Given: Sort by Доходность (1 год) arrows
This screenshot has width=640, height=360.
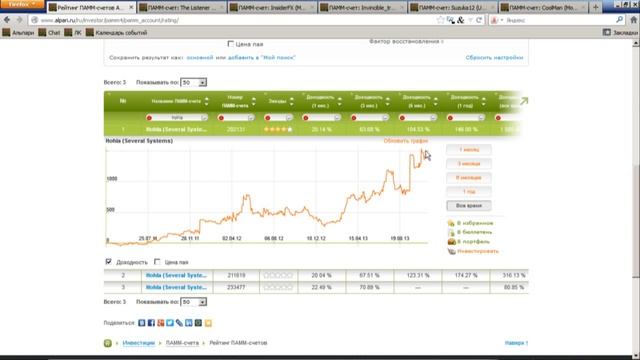Looking at the screenshot, I should pyautogui.click(x=483, y=101).
